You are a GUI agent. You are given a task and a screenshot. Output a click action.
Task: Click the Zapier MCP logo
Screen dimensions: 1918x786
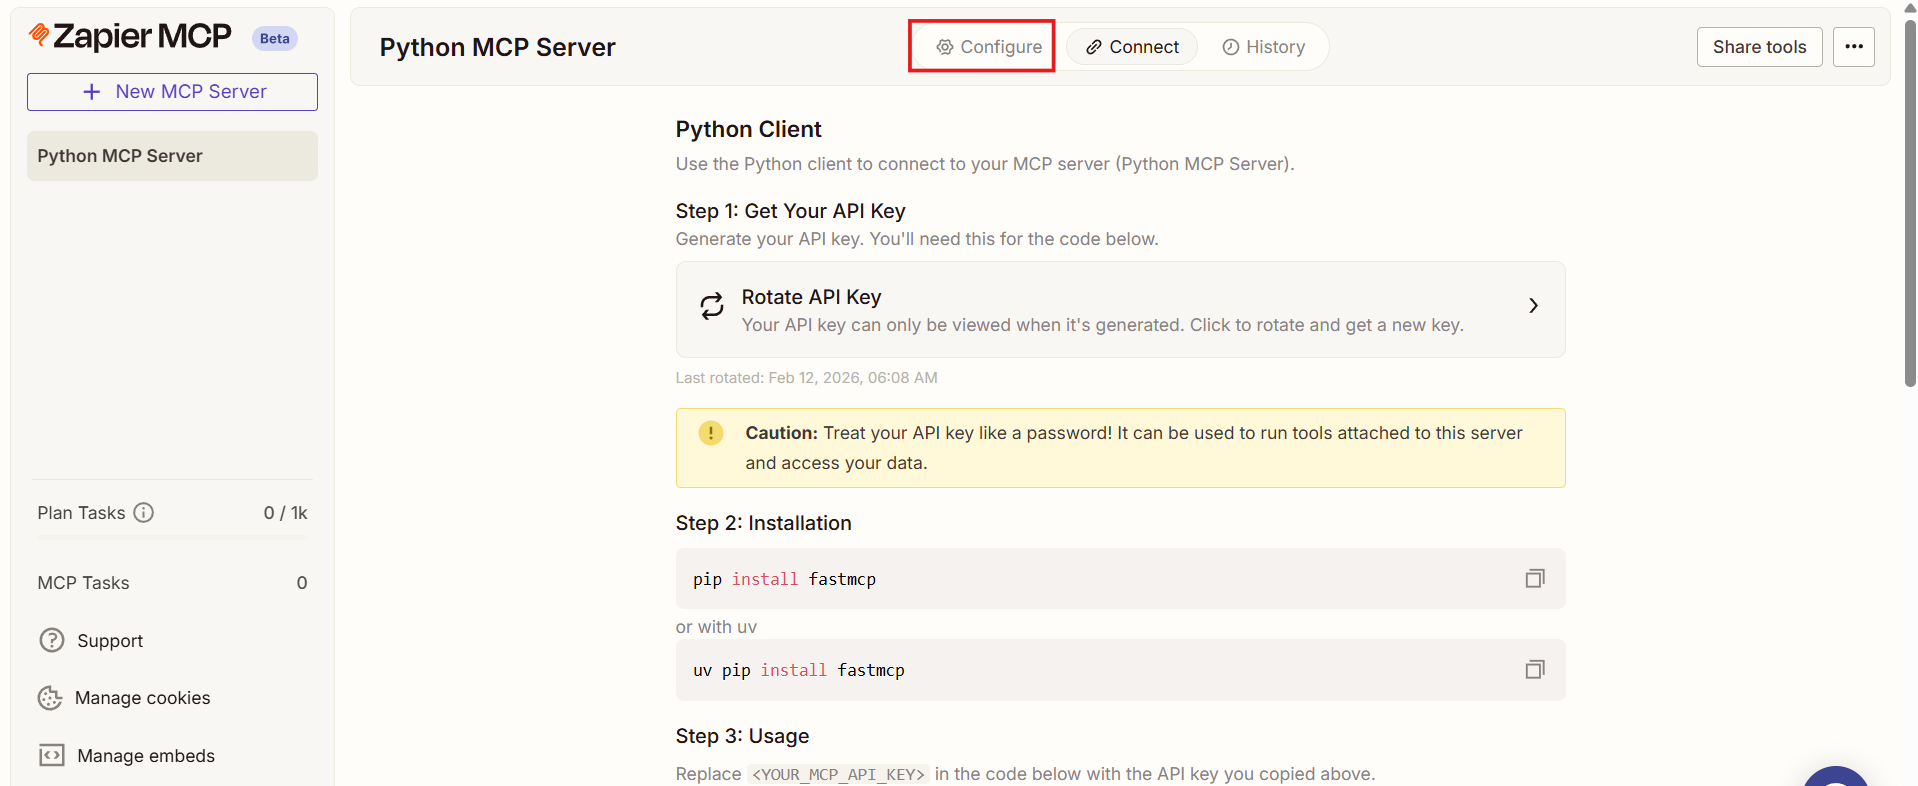pyautogui.click(x=130, y=37)
